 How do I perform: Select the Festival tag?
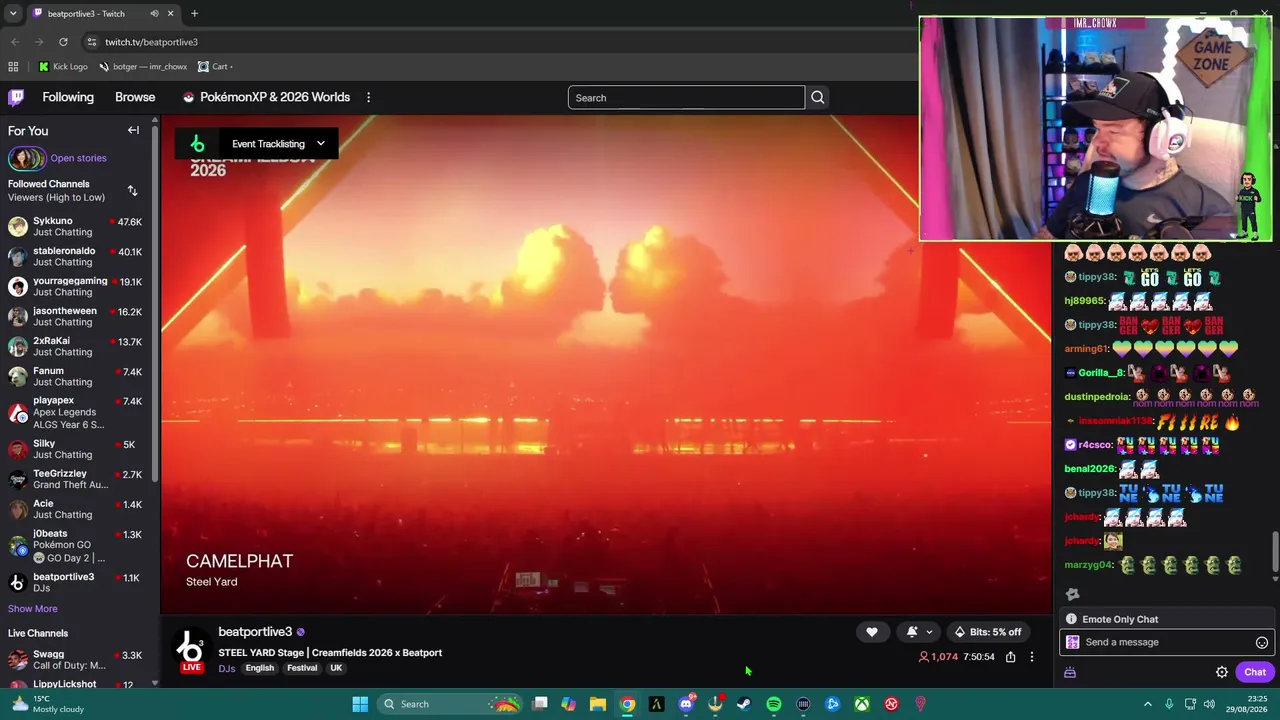[302, 668]
